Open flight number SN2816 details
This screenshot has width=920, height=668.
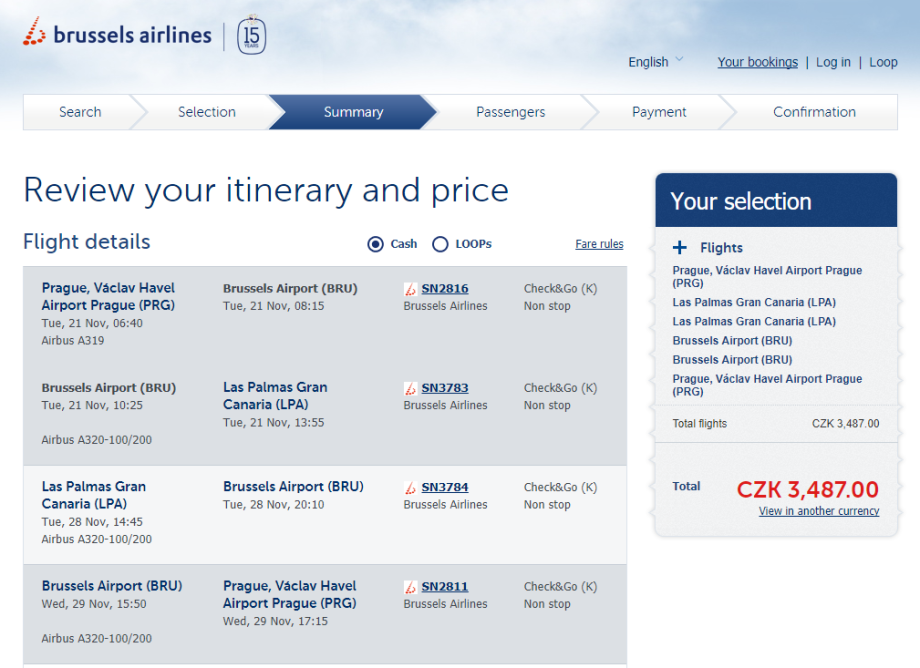[445, 289]
